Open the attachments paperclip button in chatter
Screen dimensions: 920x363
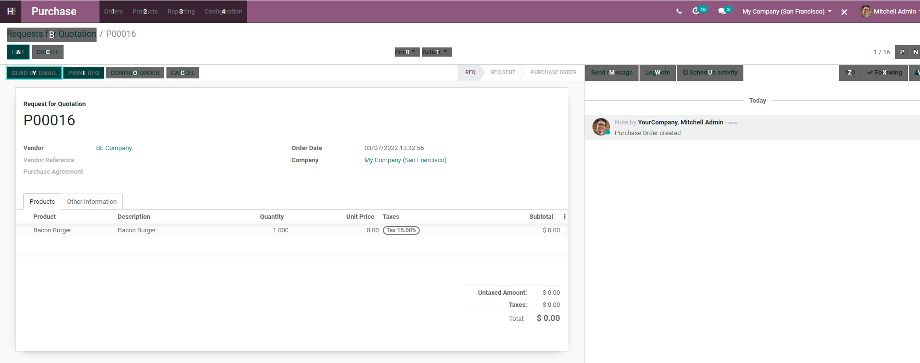click(849, 73)
